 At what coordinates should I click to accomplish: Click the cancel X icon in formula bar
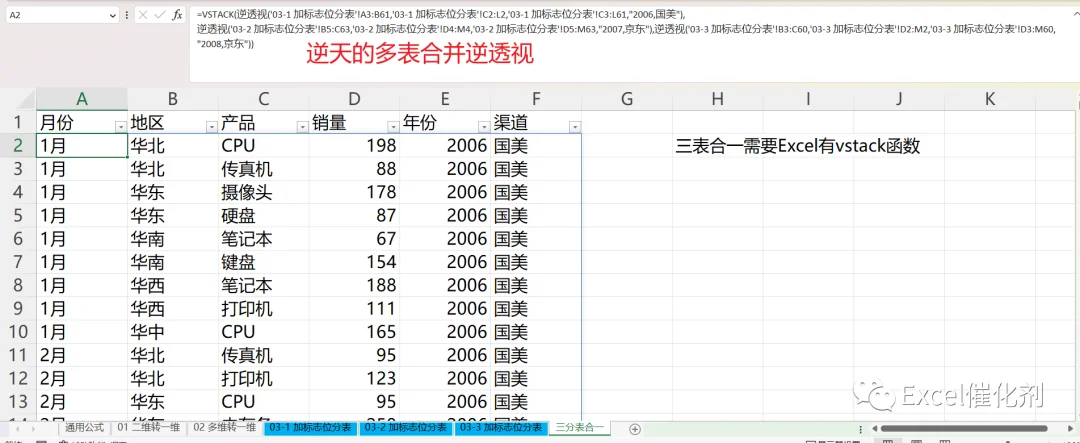[x=143, y=14]
